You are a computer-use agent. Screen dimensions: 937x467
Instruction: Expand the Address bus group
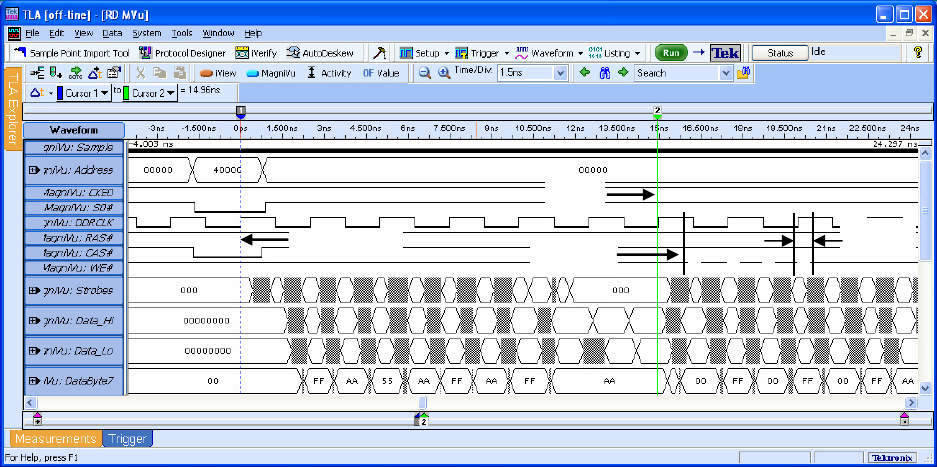point(33,170)
